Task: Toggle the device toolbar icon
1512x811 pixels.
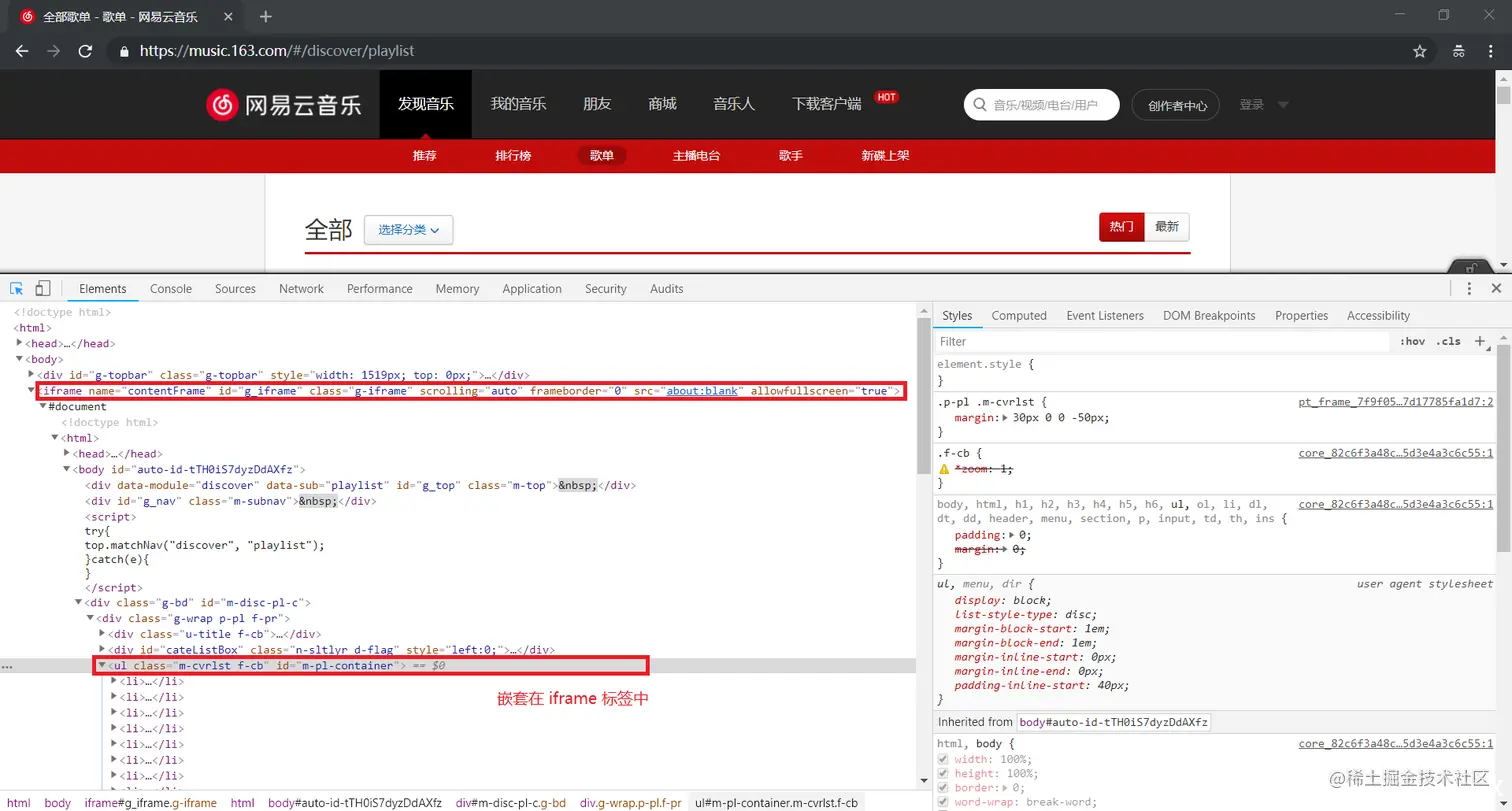Action: (43, 288)
